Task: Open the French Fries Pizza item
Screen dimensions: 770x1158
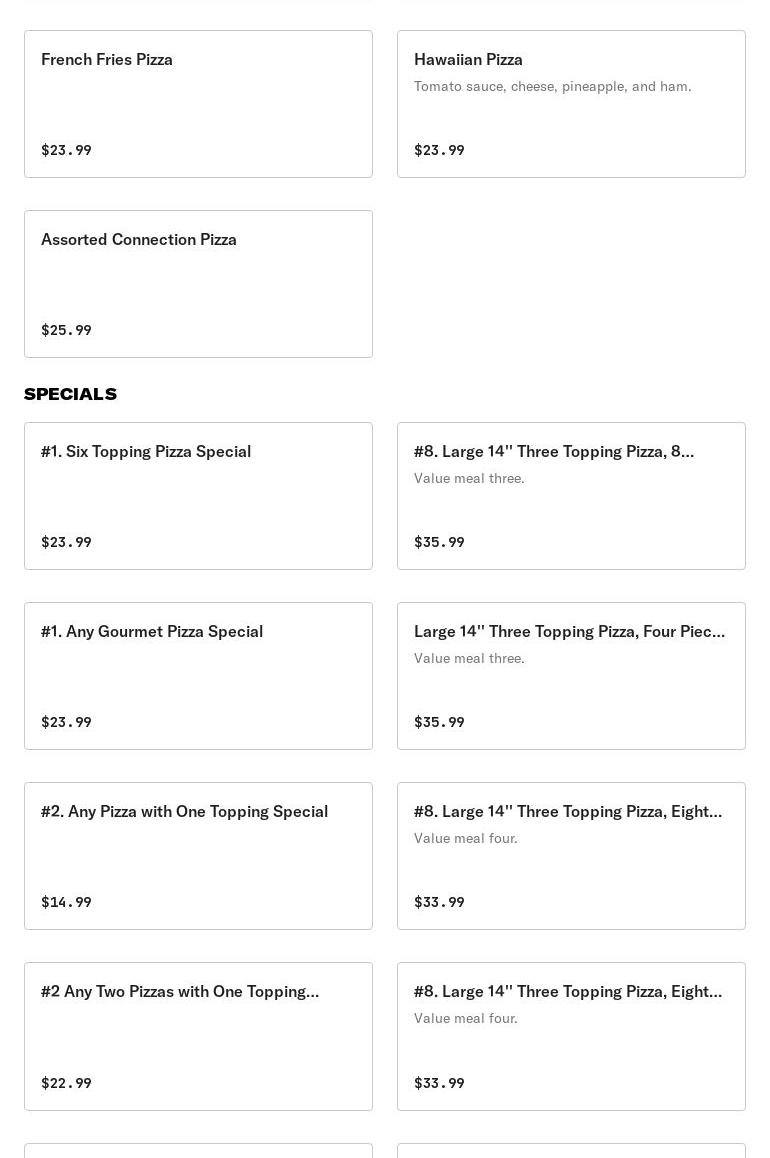Action: (x=198, y=104)
